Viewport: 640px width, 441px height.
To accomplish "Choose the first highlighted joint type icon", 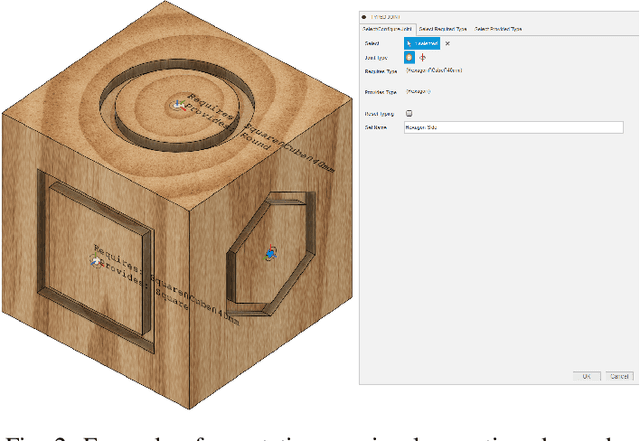I will [410, 57].
